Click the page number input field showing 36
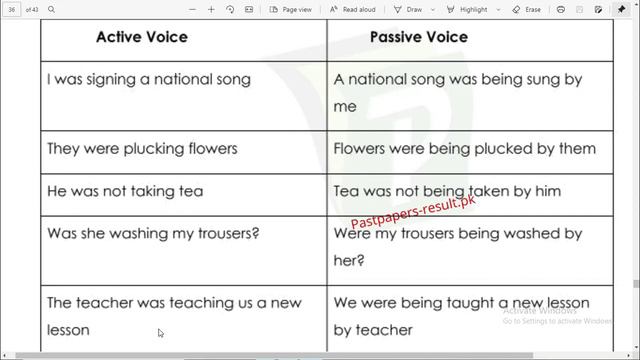640x360 pixels. pos(11,9)
